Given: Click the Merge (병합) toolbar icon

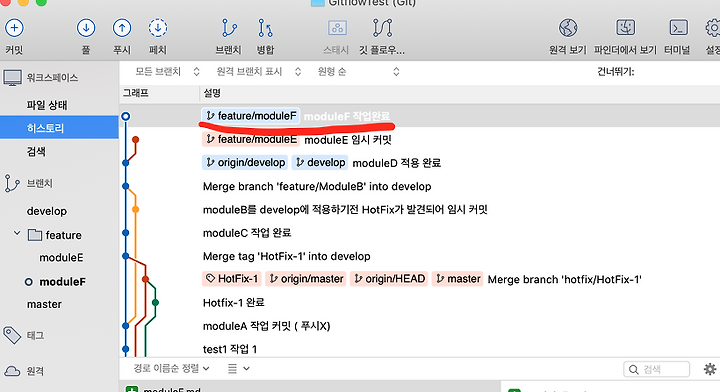Looking at the screenshot, I should [265, 28].
